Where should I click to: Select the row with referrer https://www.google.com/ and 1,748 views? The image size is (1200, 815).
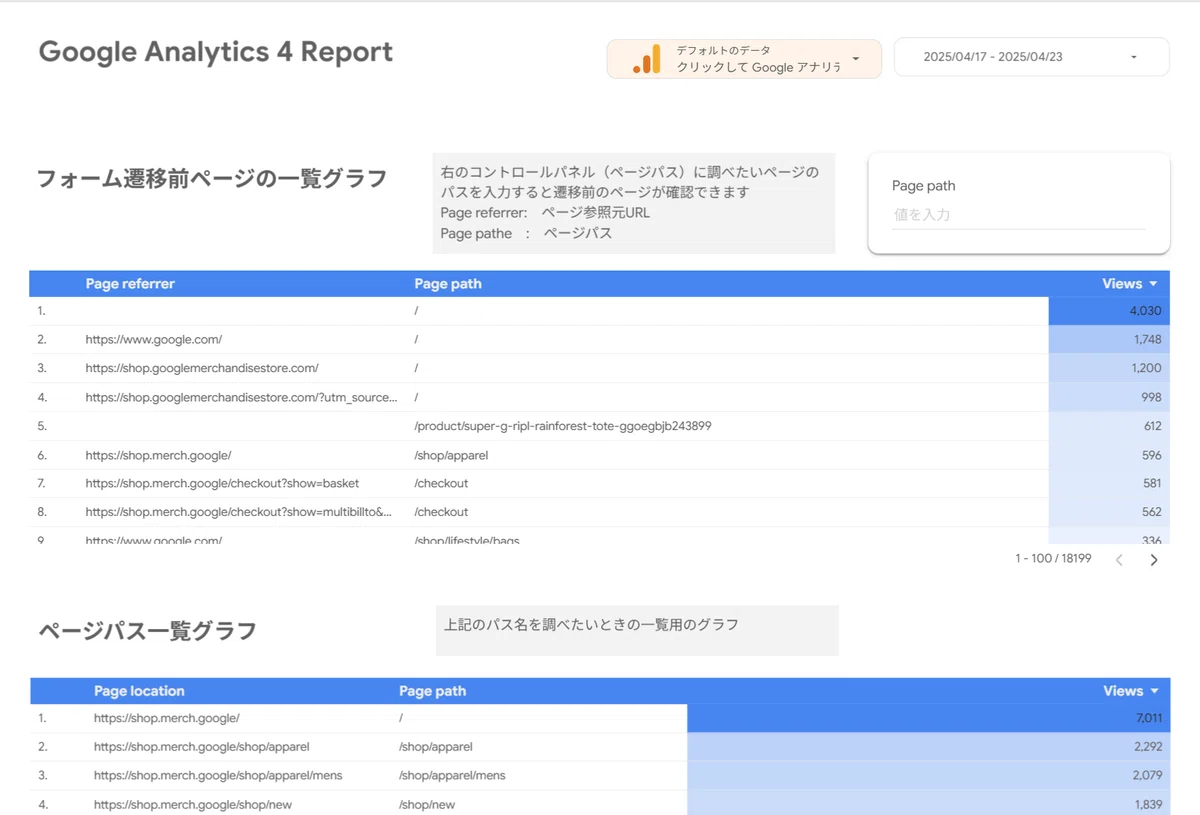click(599, 340)
